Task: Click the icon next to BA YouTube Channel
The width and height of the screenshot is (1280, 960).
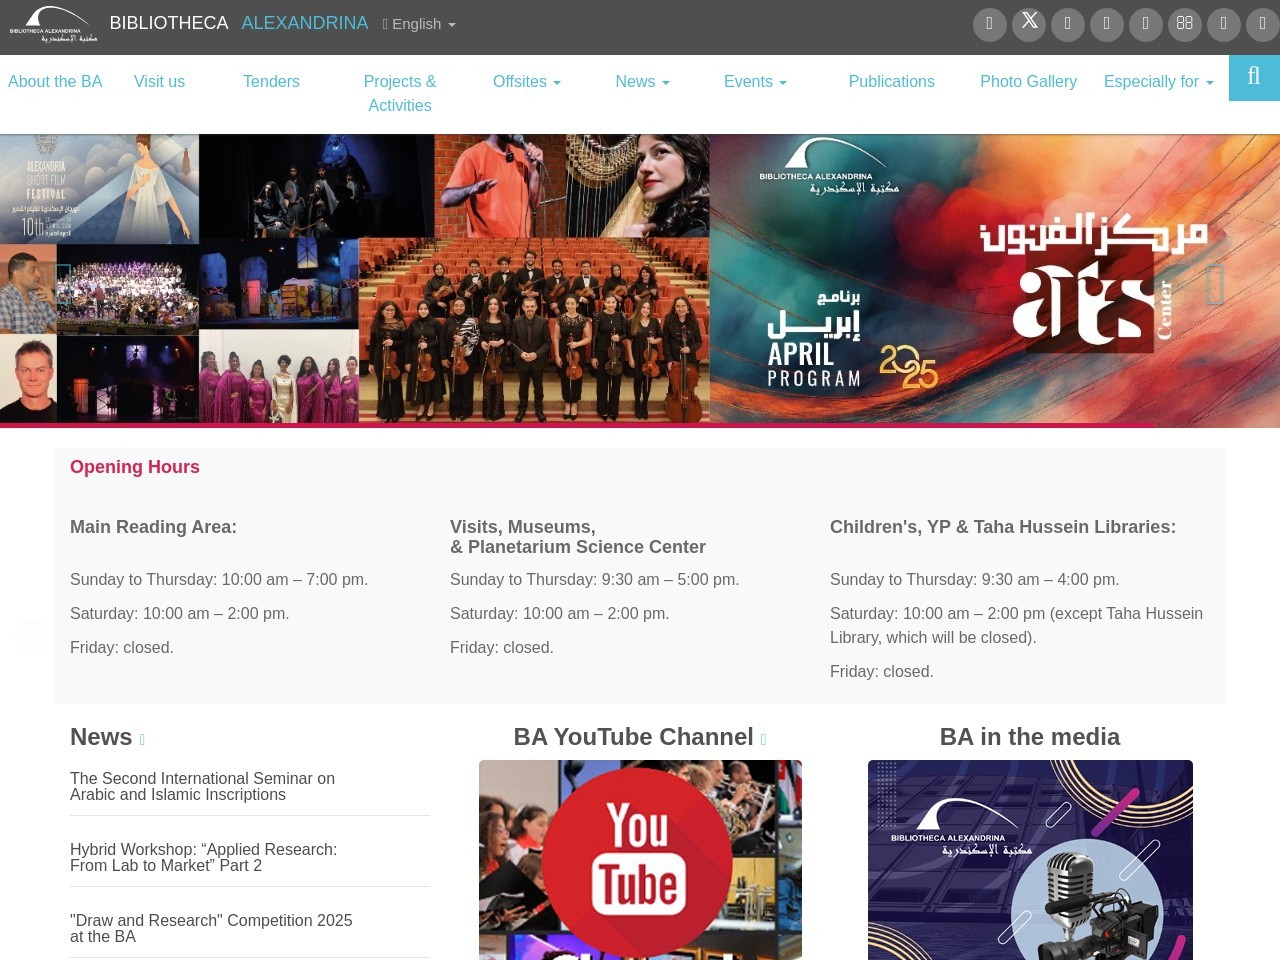Action: point(763,740)
